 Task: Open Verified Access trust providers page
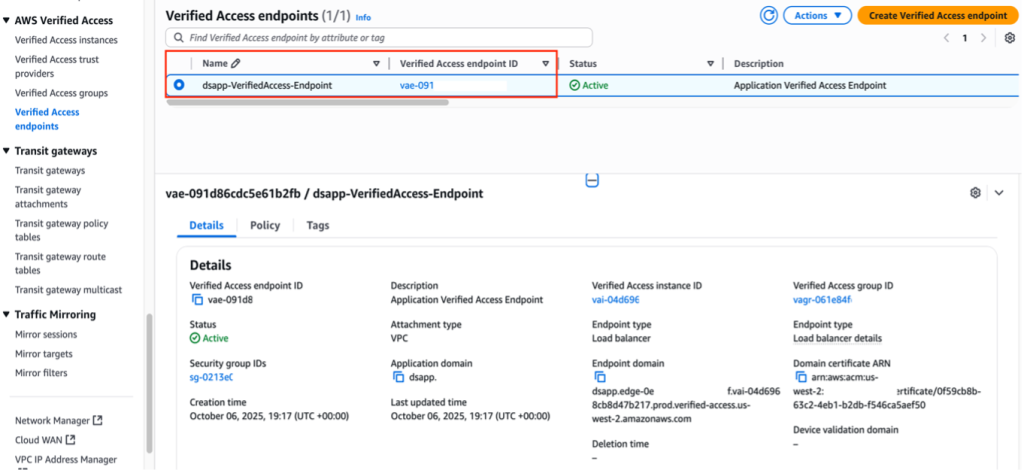[x=57, y=67]
